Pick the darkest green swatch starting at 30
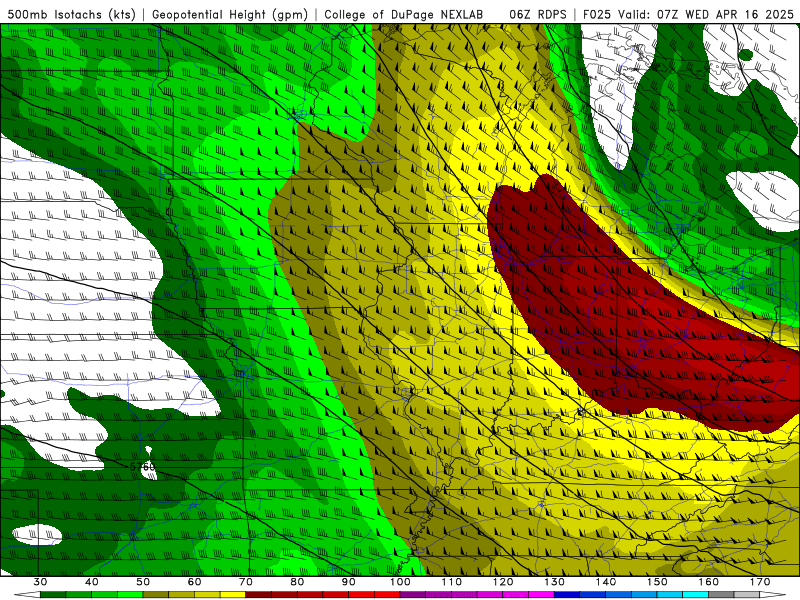The image size is (800, 600). 53,594
